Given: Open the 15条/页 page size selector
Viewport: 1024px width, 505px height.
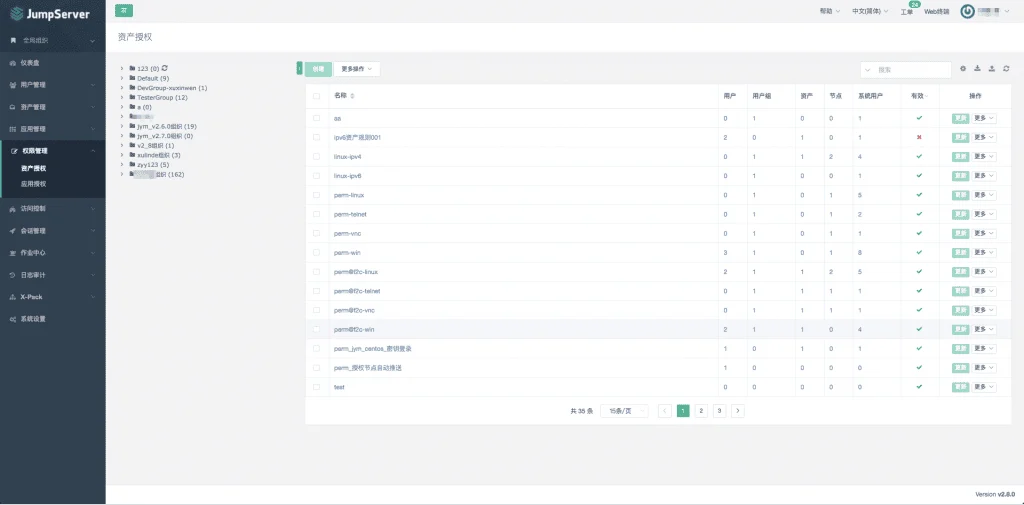Looking at the screenshot, I should [x=624, y=411].
